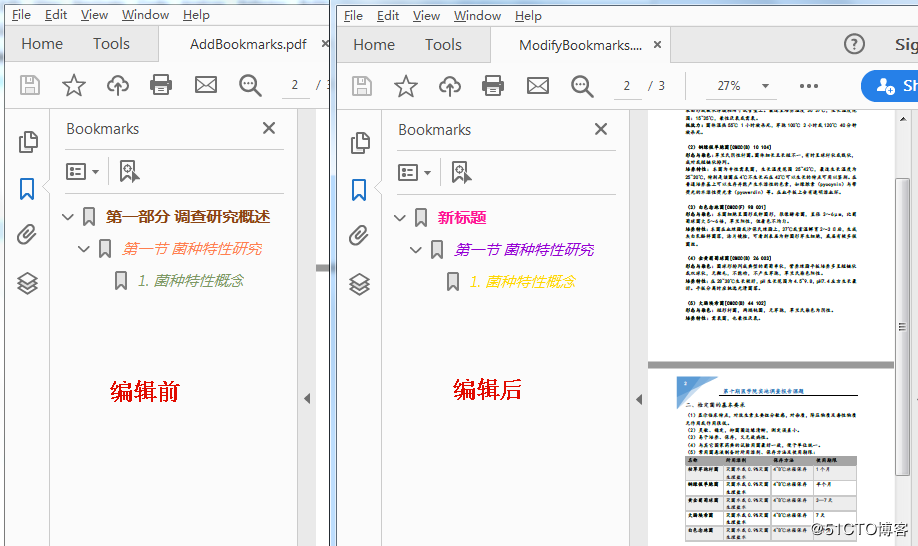Open find search in AddBookmarks window
This screenshot has width=918, height=546.
point(250,85)
